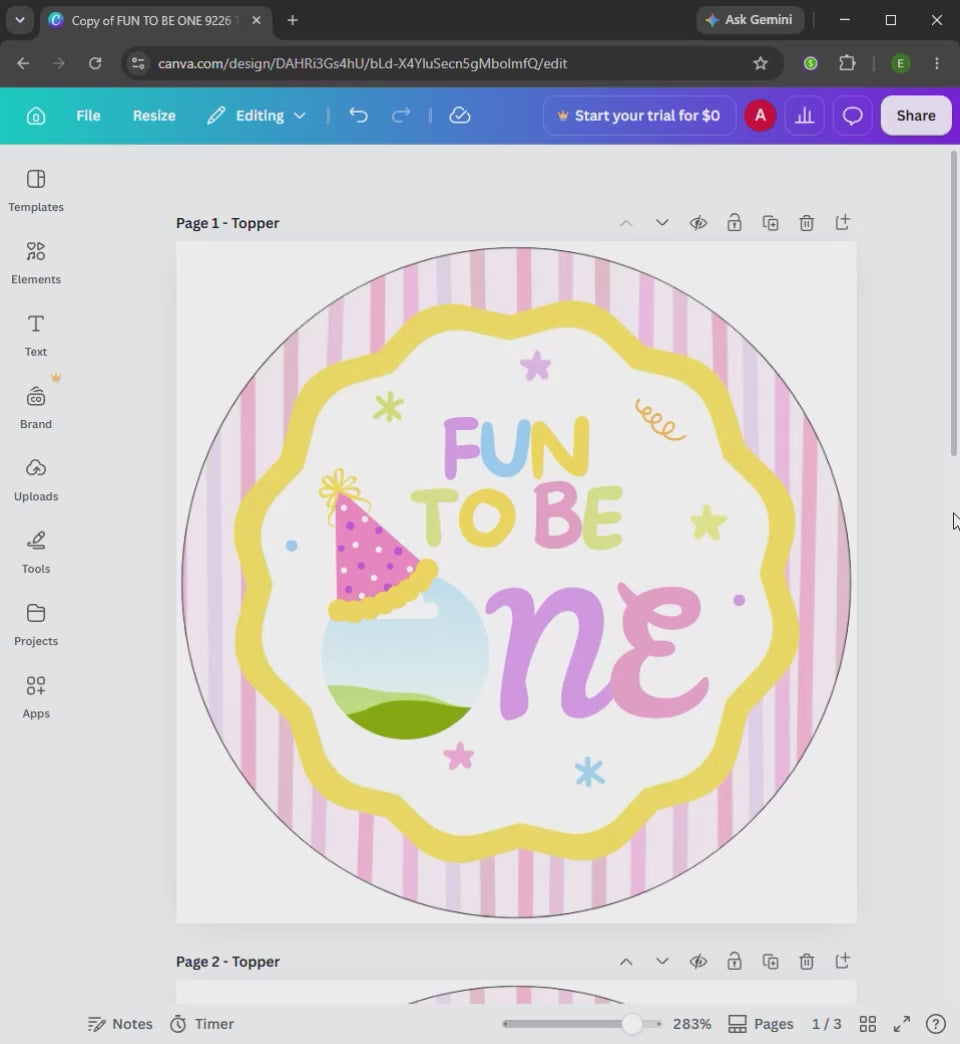
Task: Toggle the Notes panel
Action: click(120, 1023)
